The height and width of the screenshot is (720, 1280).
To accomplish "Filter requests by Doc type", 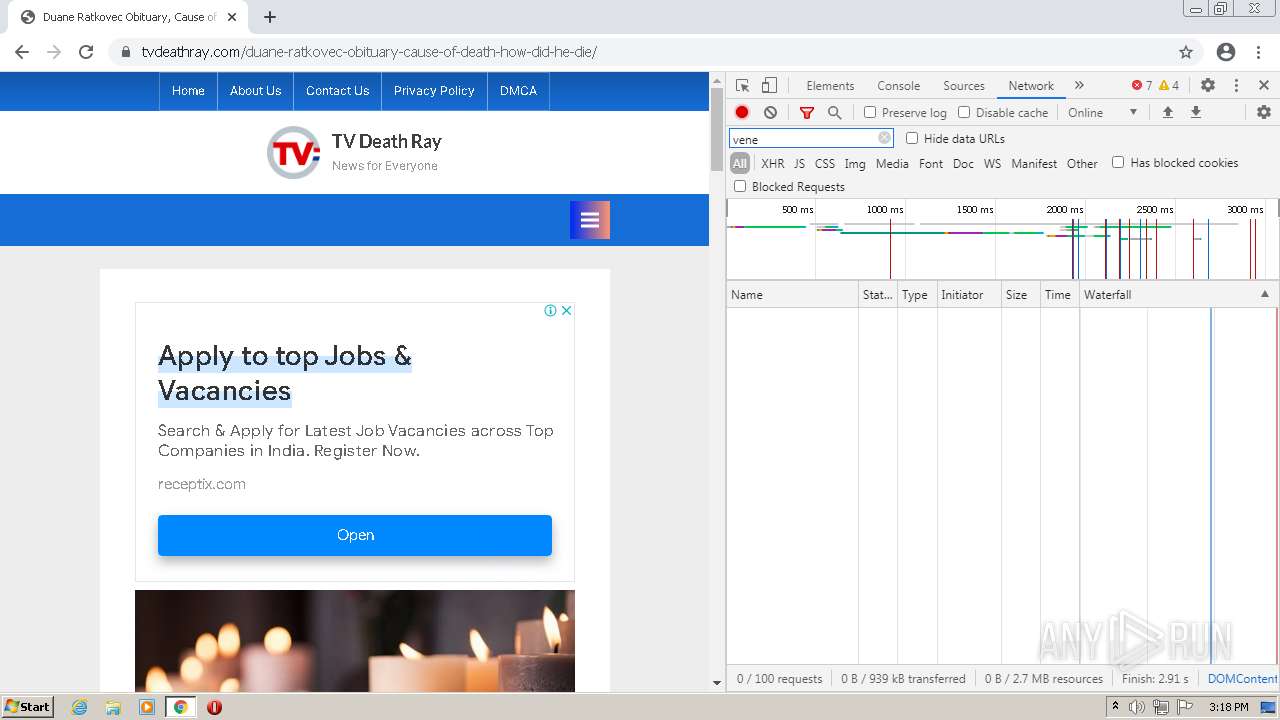I will [x=963, y=164].
